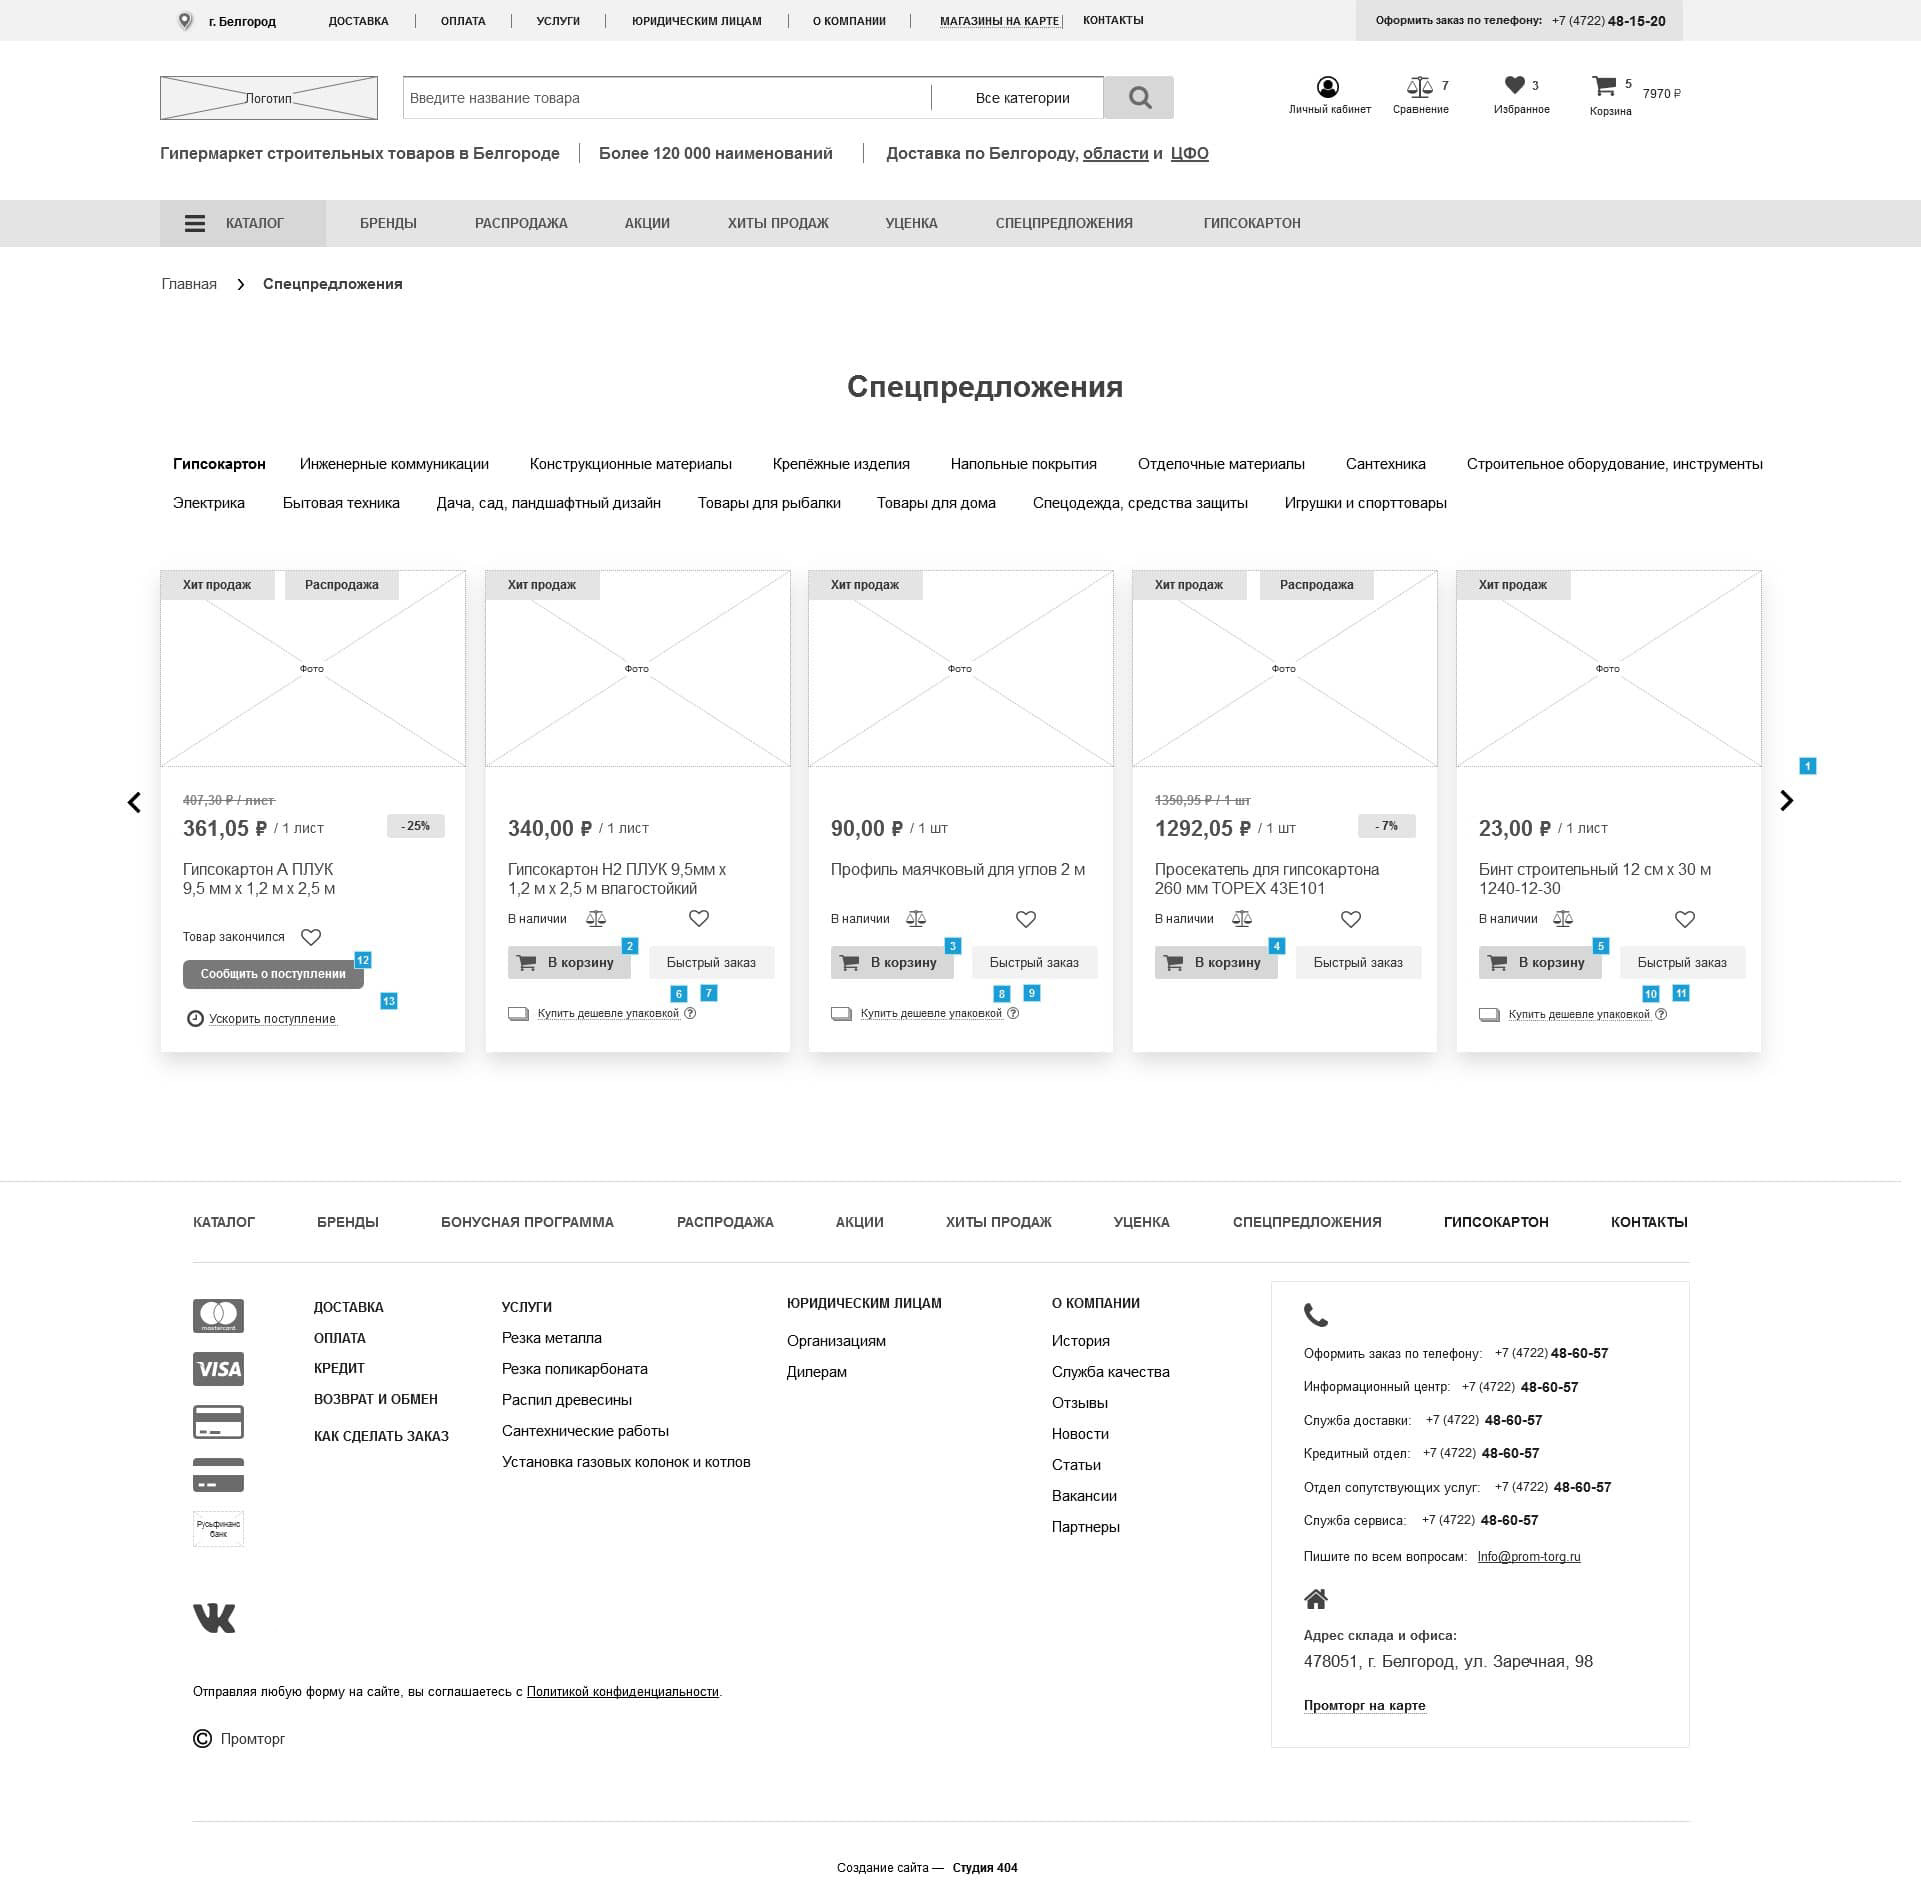This screenshot has height=1883, width=1921.
Task: Click the house address icon in footer
Action: click(1316, 1598)
